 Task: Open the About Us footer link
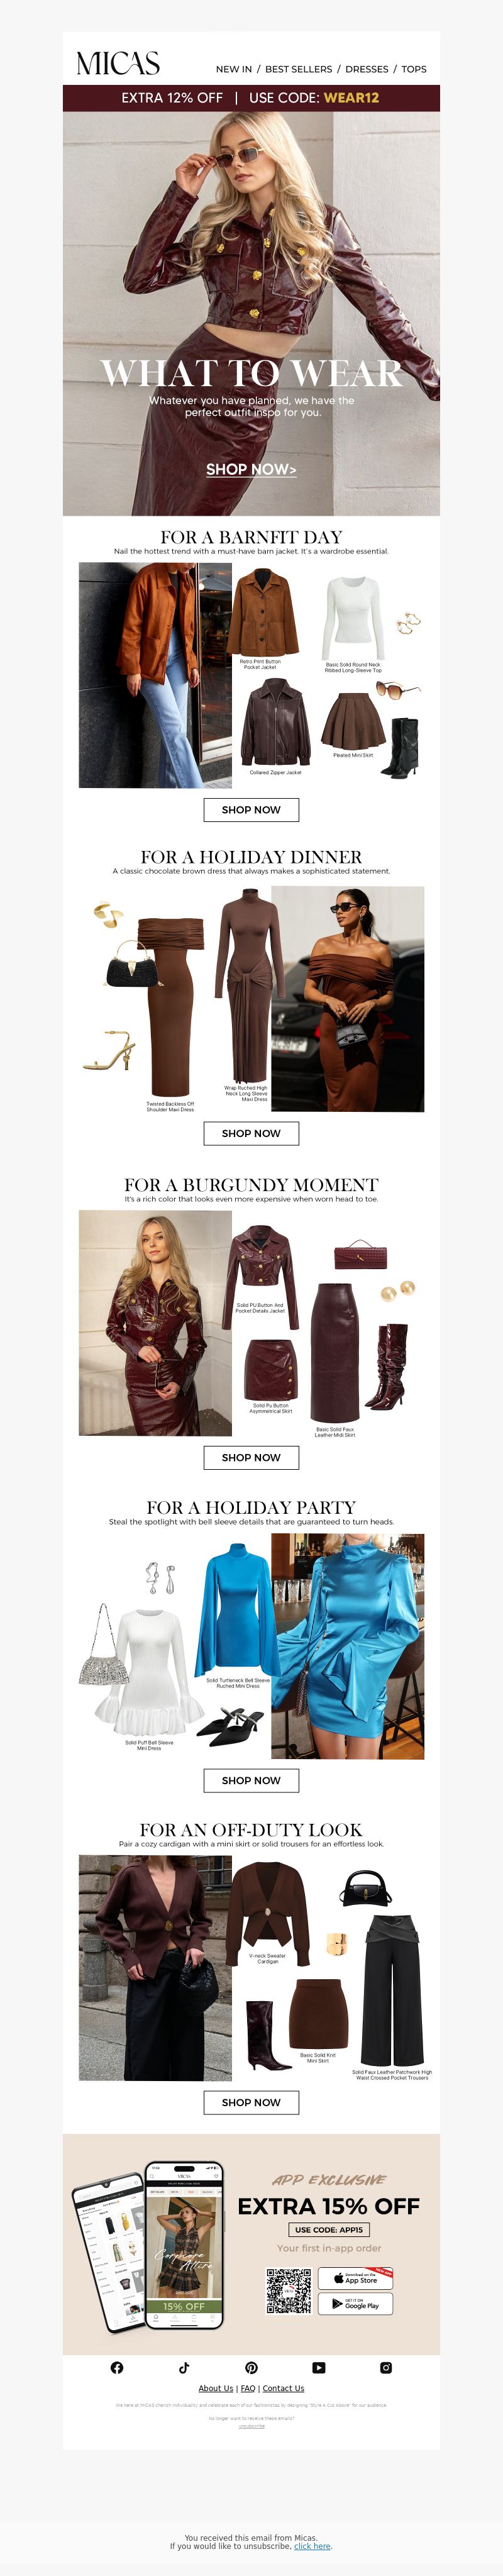(x=215, y=2388)
